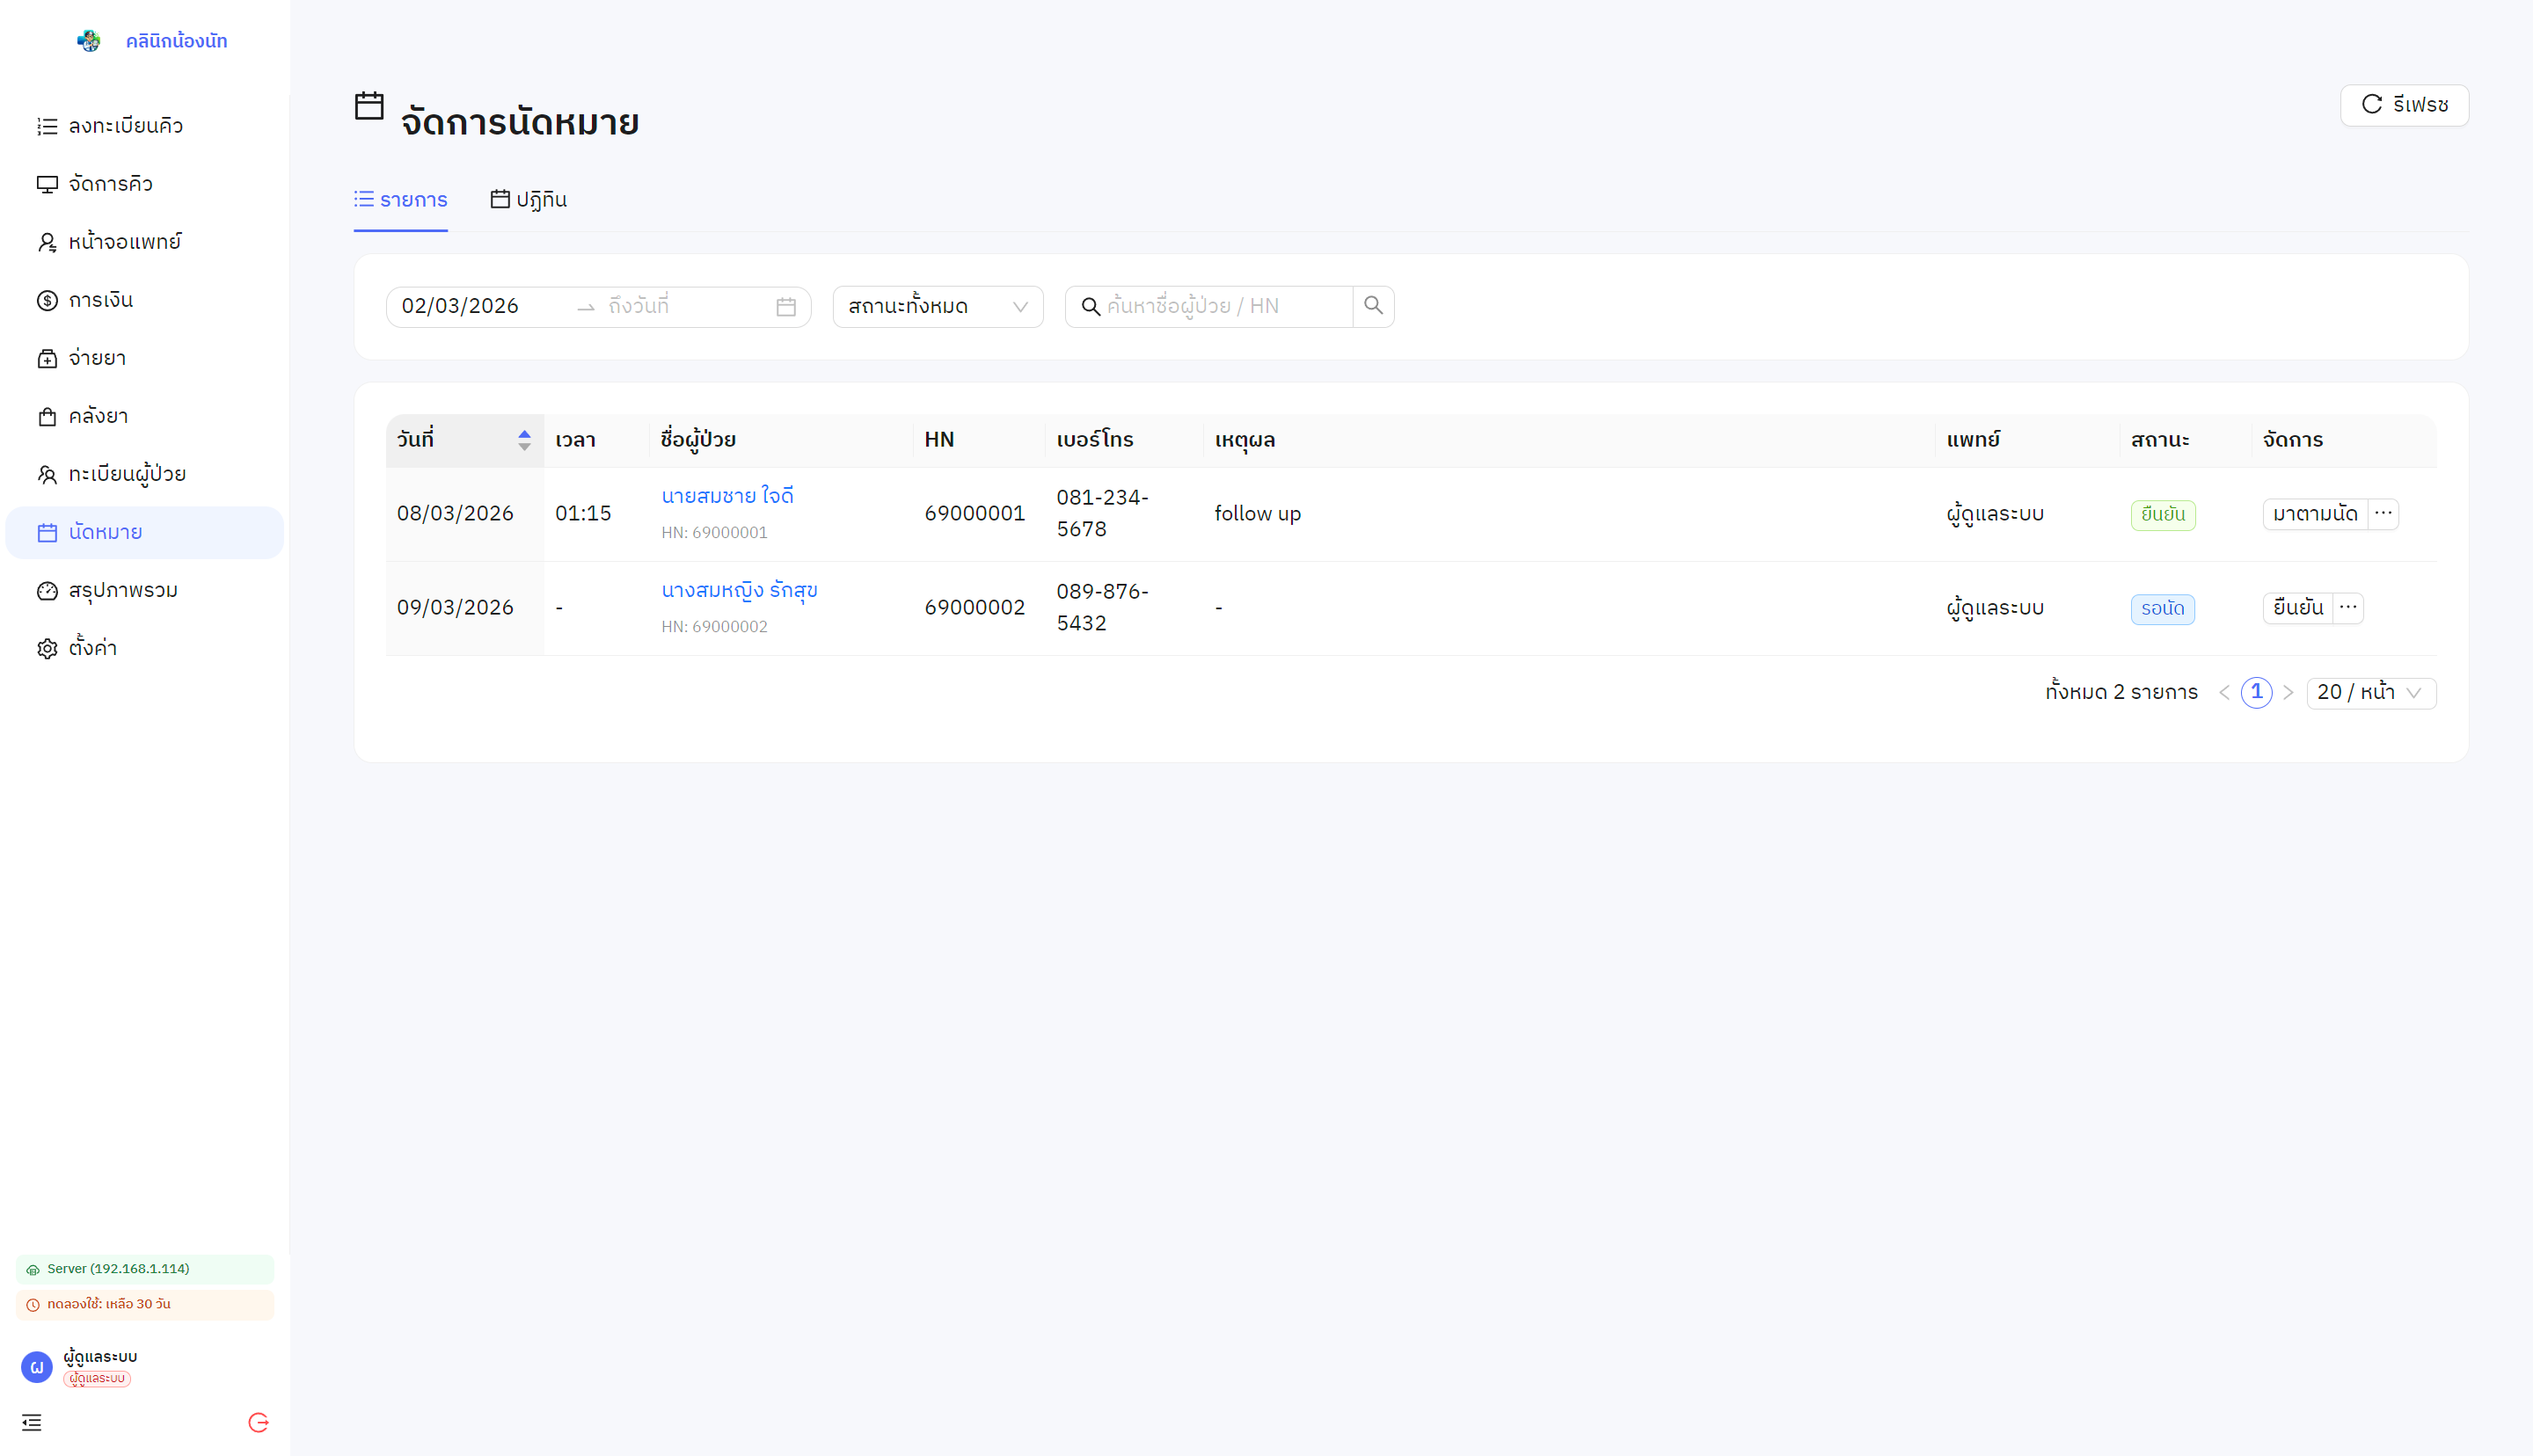Click the patient name / HN search field
2533x1456 pixels.
pyautogui.click(x=1225, y=307)
